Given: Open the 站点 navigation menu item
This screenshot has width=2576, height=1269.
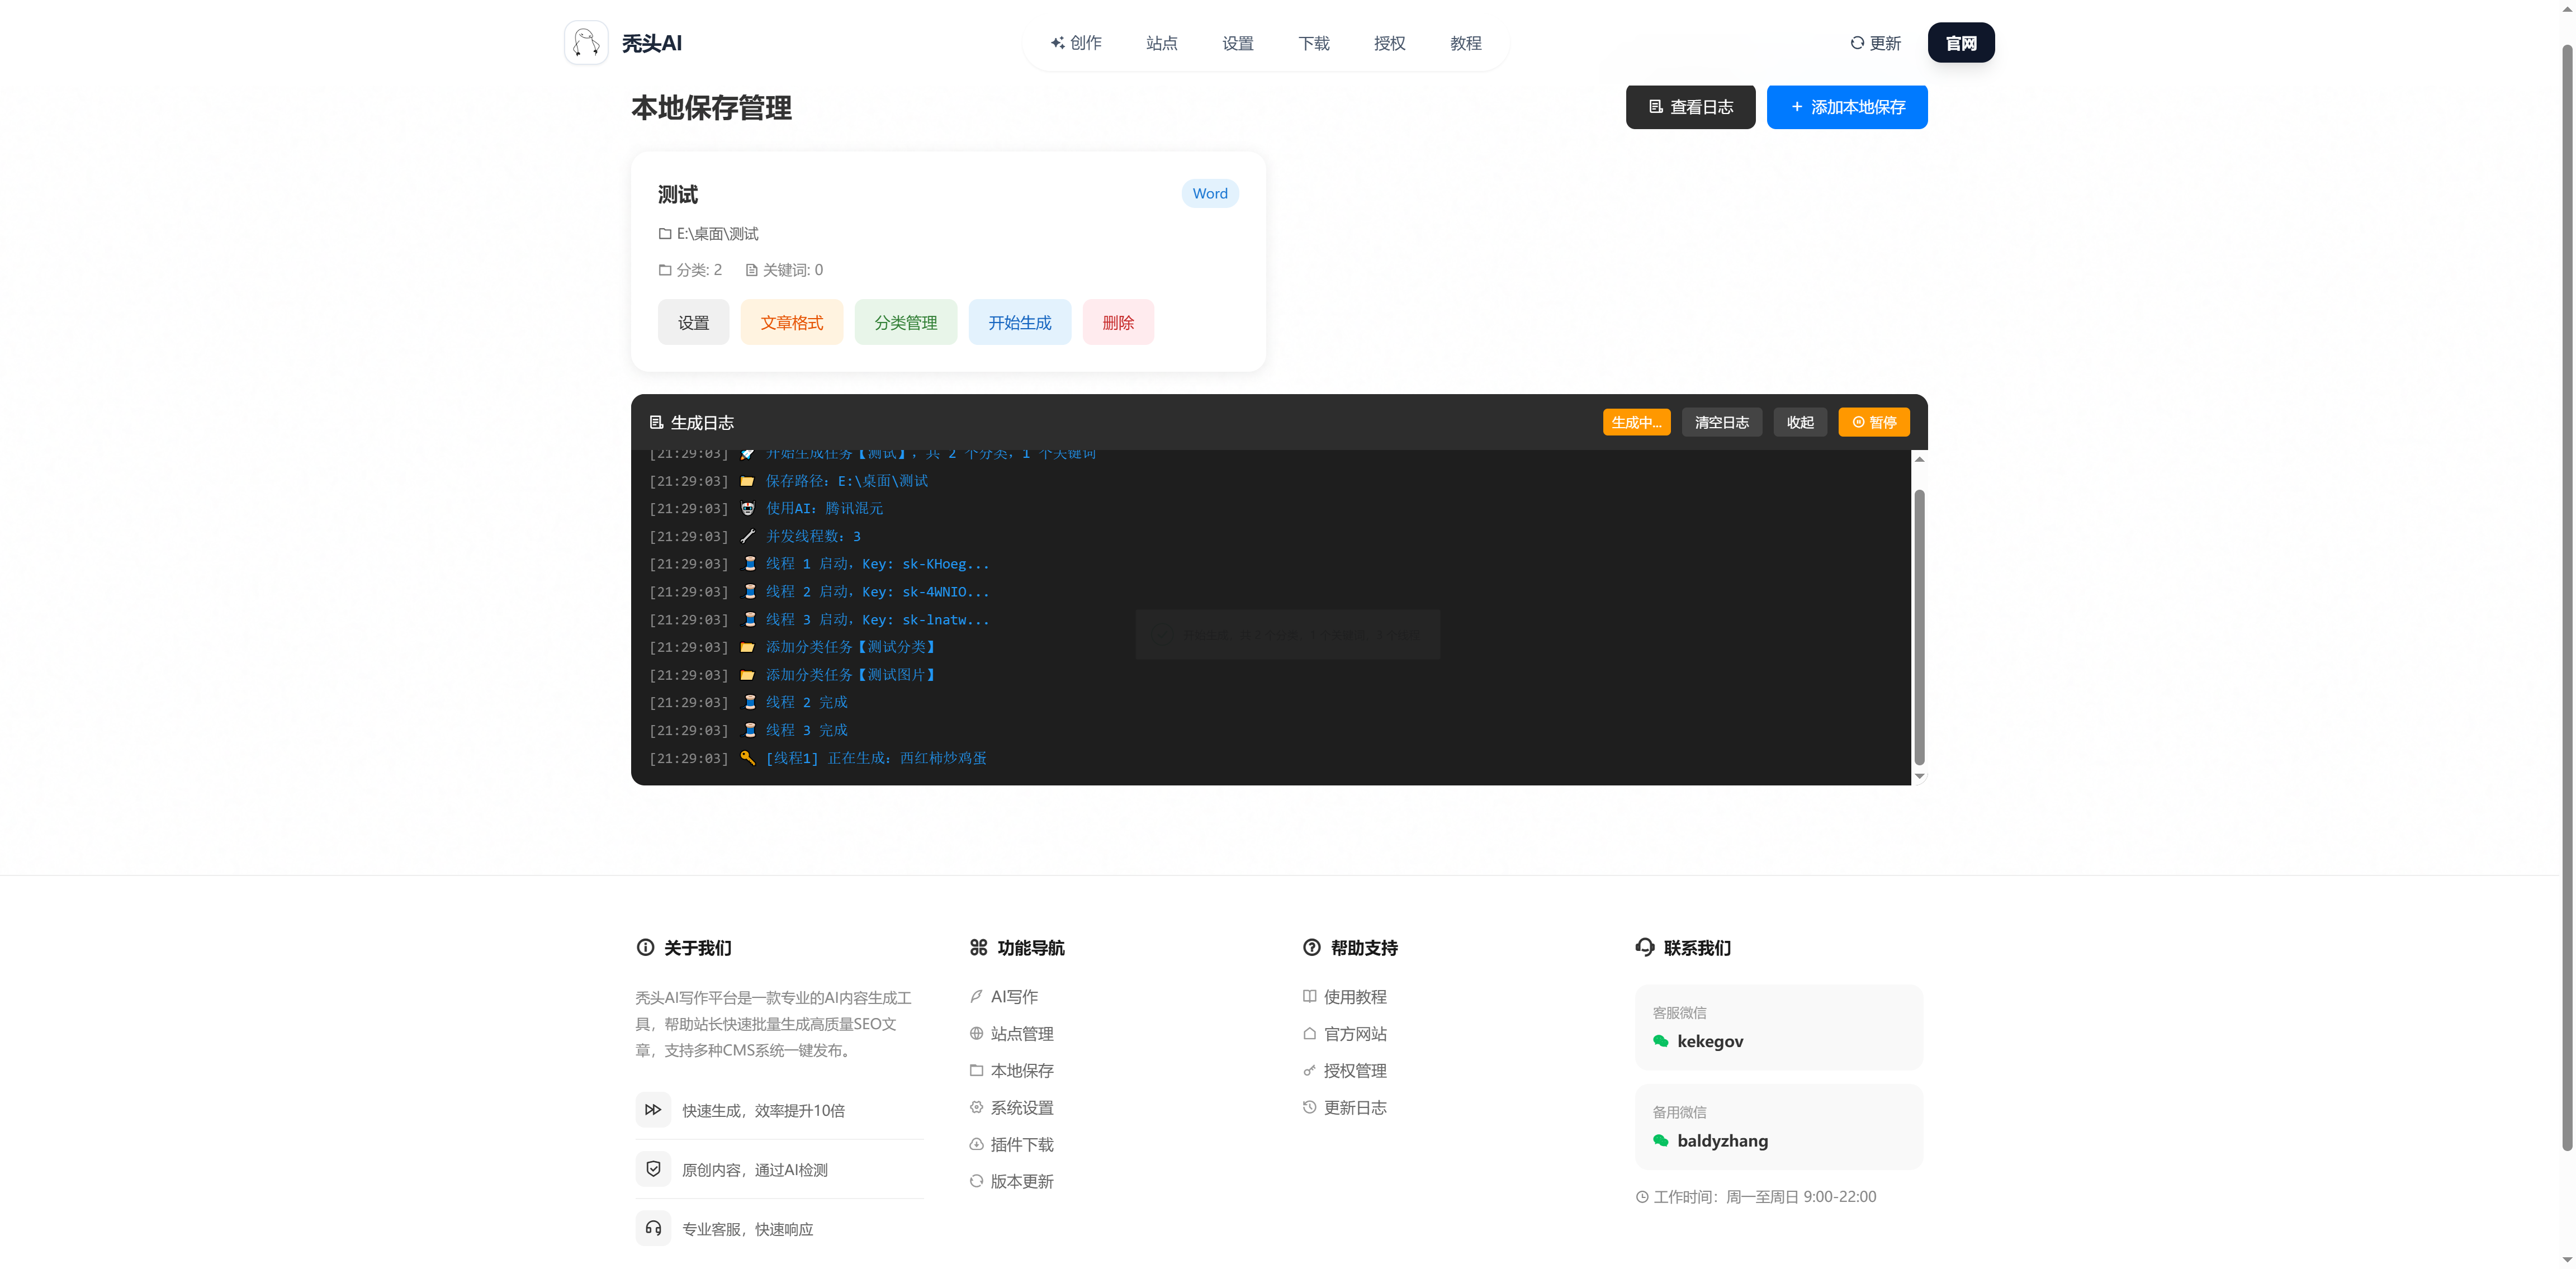Looking at the screenshot, I should [1161, 43].
